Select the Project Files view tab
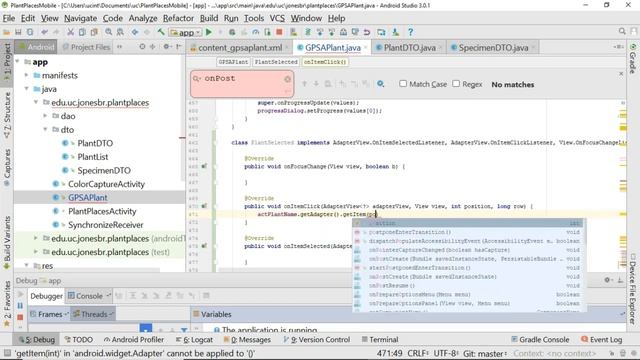 coord(87,47)
